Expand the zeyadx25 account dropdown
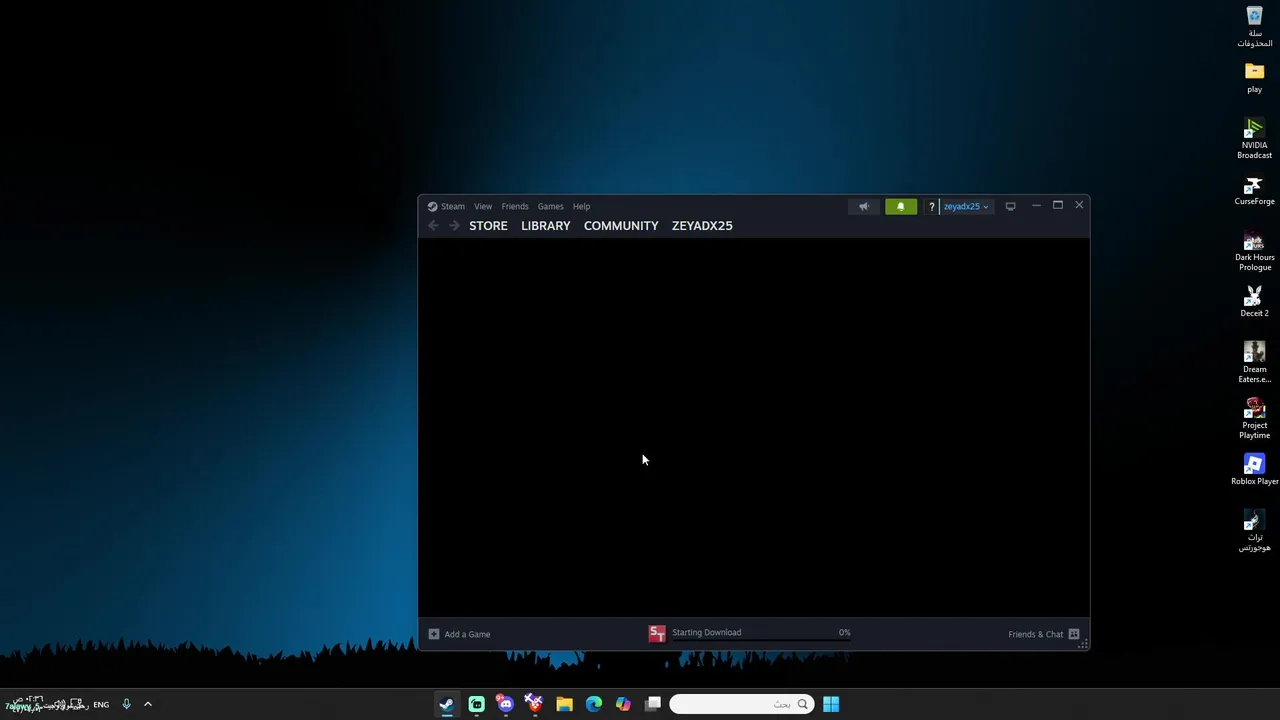Viewport: 1280px width, 720px height. 965,207
